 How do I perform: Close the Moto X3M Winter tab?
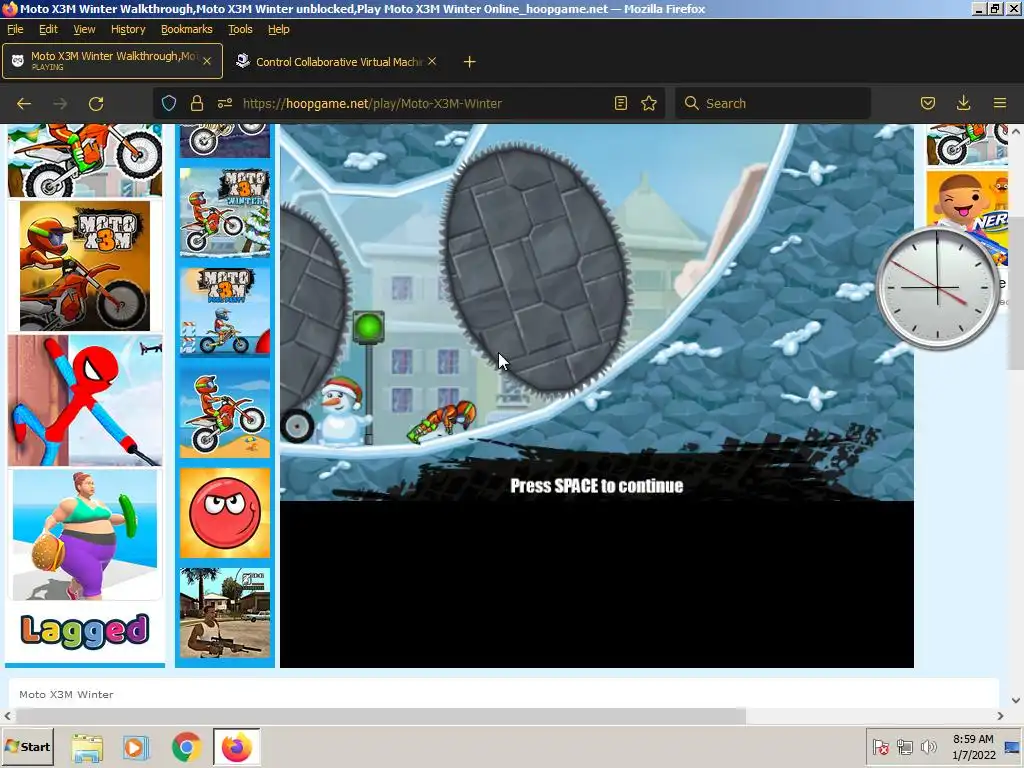(207, 61)
